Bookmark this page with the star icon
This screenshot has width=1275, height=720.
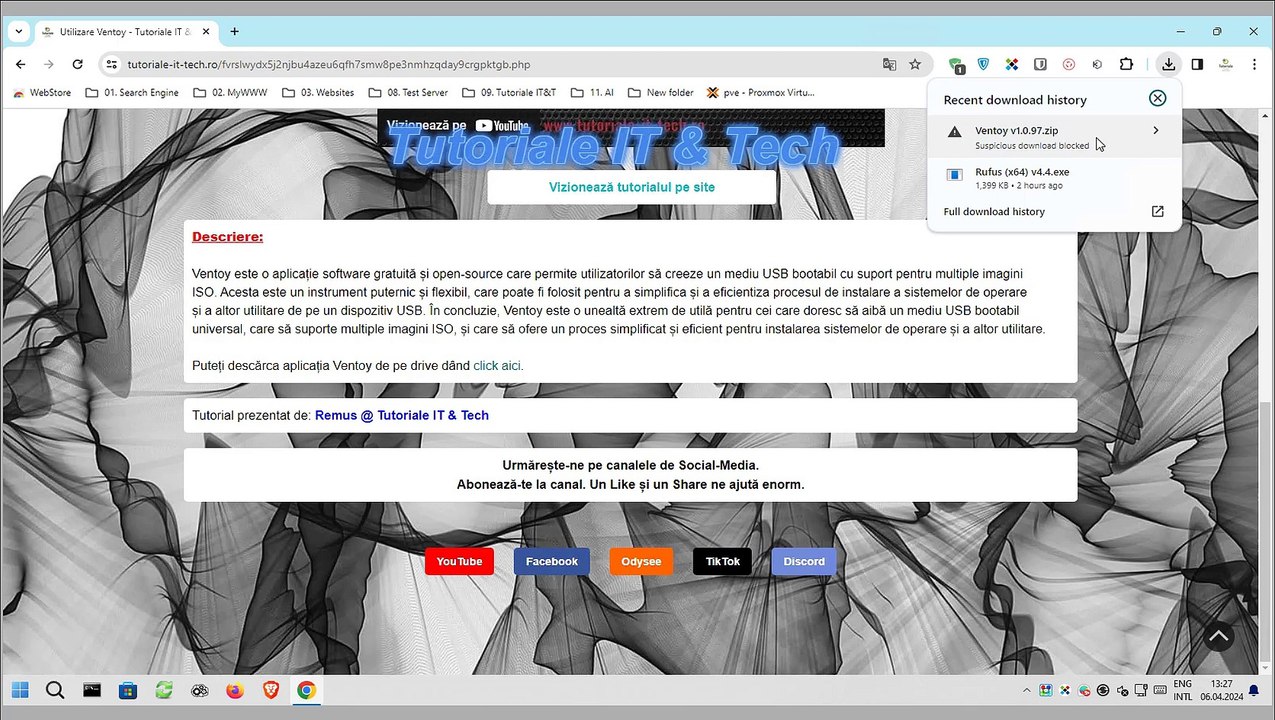pos(915,64)
